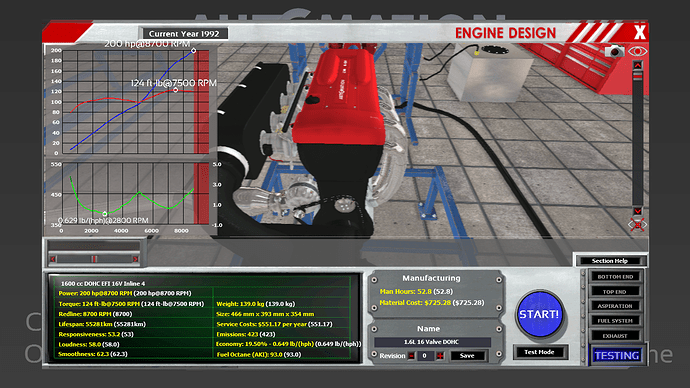Open the Top End section
The width and height of the screenshot is (690, 388).
(615, 292)
